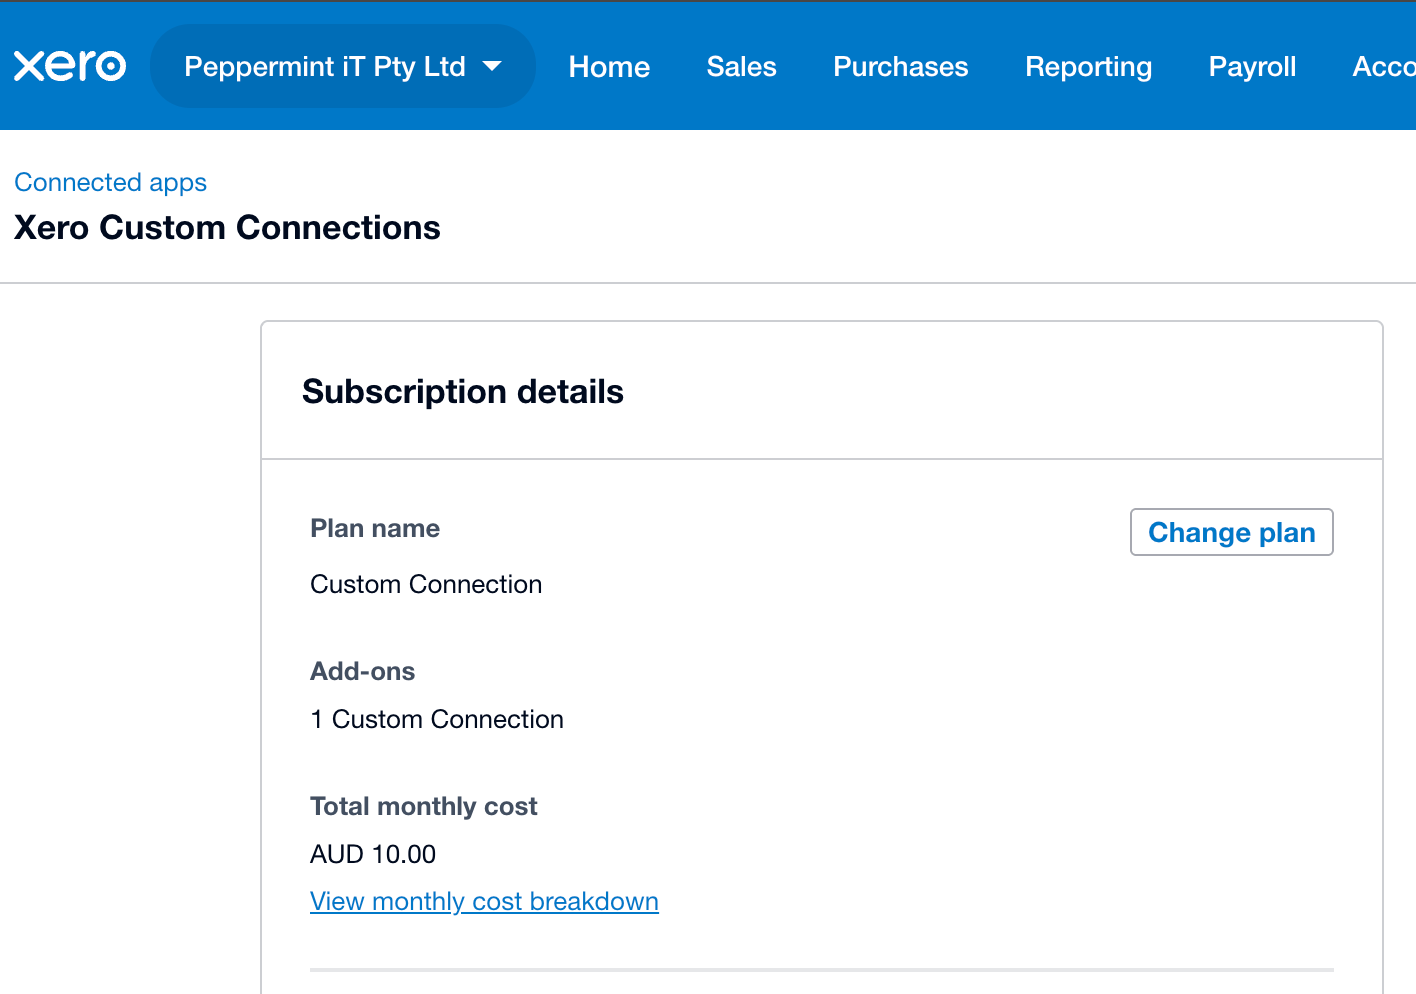Follow the Connected apps breadcrumb link
Image resolution: width=1416 pixels, height=994 pixels.
110,182
